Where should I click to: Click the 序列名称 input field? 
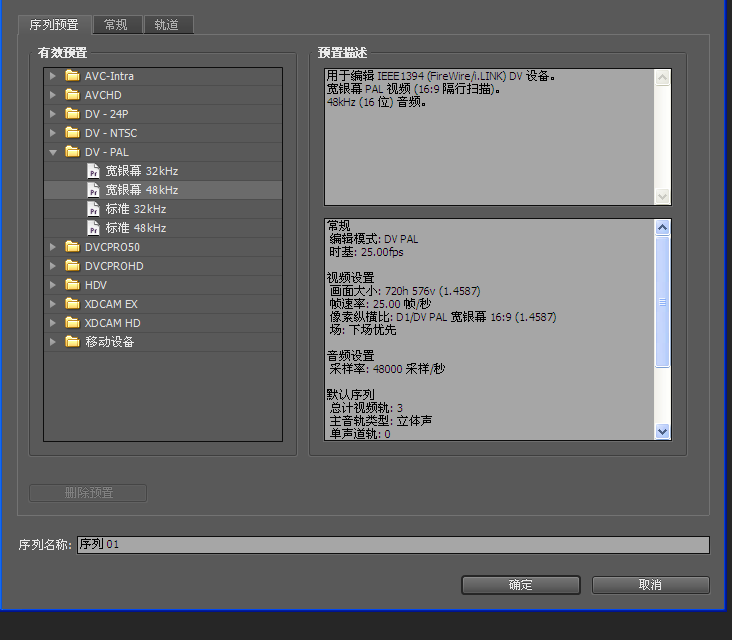(393, 545)
